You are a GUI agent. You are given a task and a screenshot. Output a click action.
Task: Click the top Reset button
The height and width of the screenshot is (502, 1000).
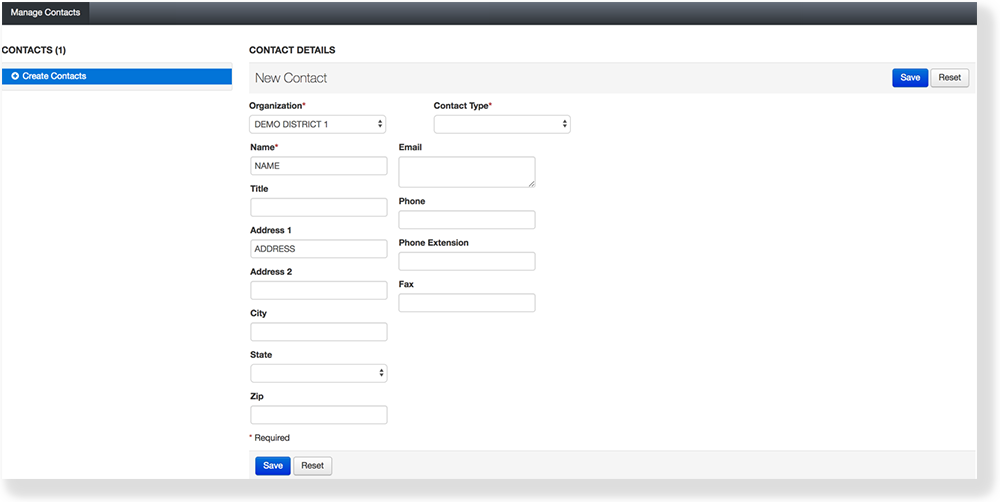949,78
